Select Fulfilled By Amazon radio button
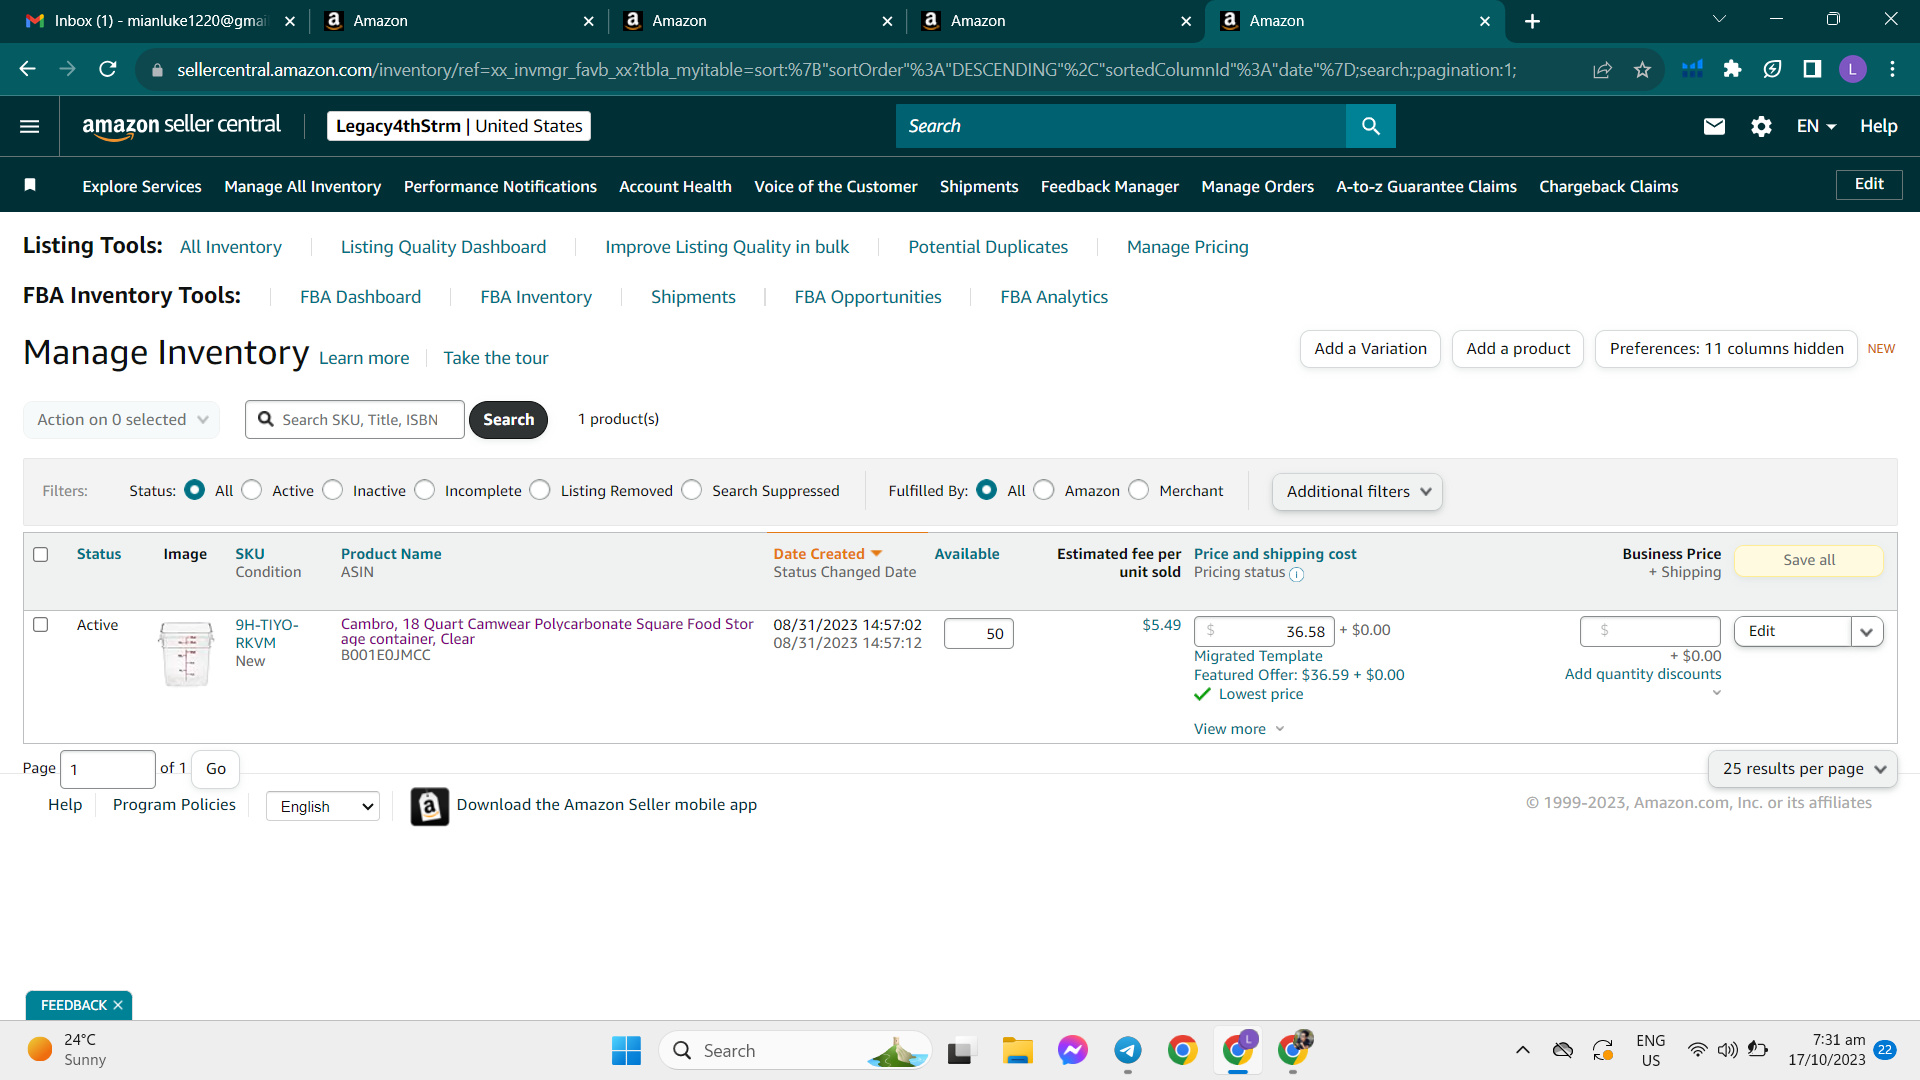 point(1044,490)
